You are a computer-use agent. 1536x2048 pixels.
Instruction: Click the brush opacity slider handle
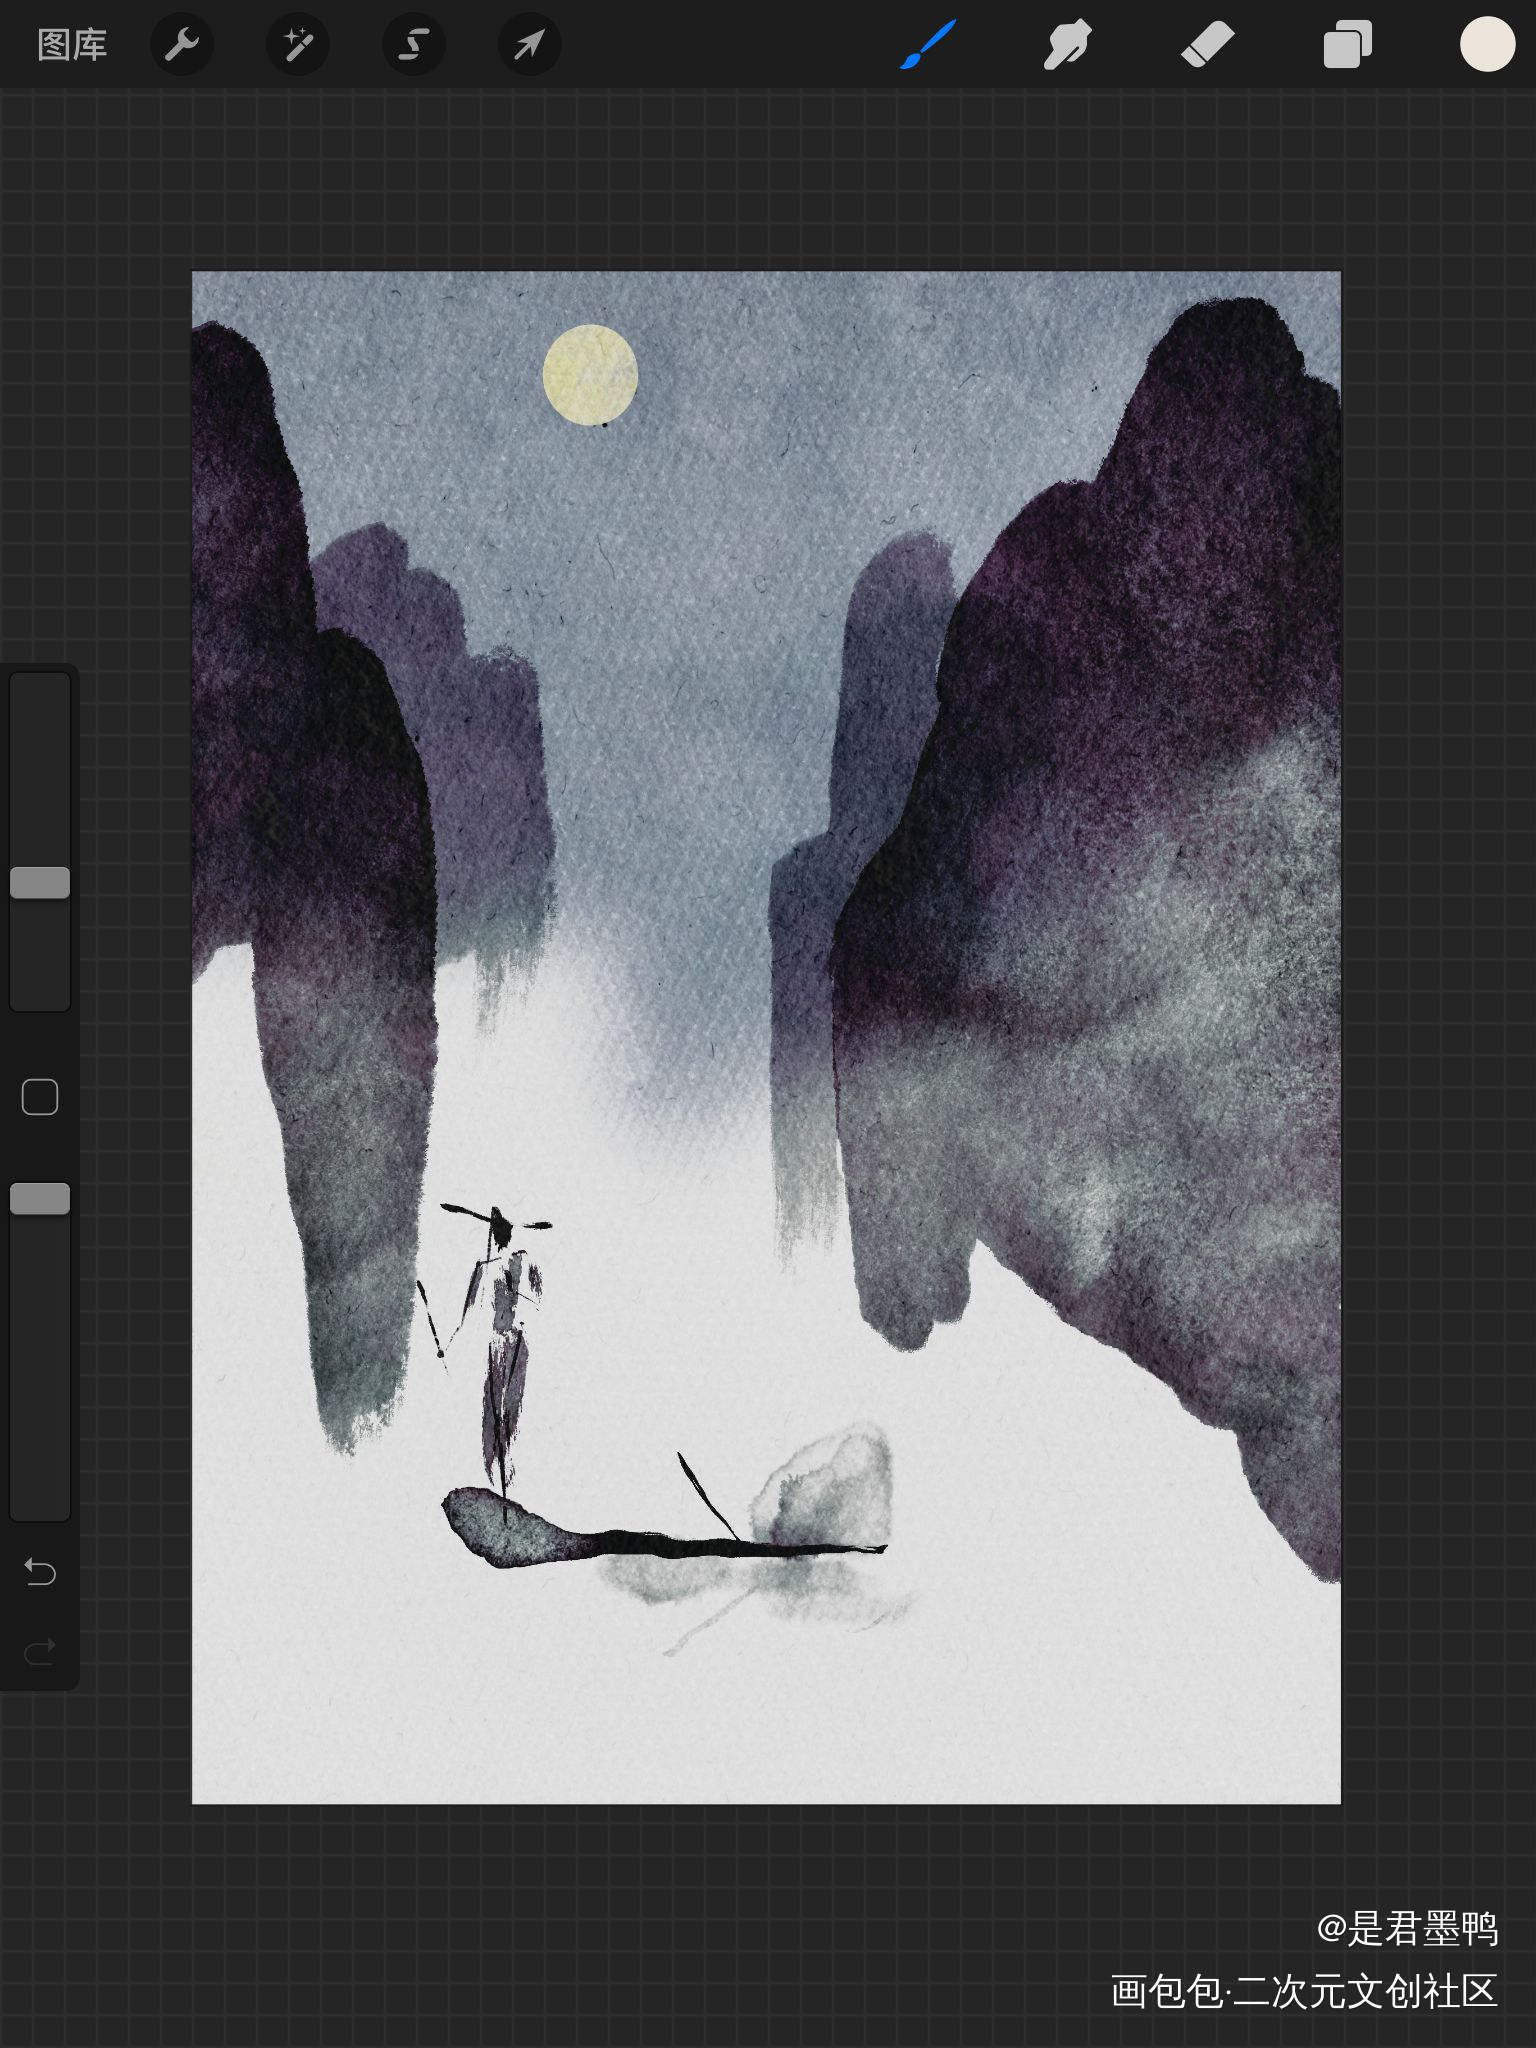click(x=40, y=1199)
